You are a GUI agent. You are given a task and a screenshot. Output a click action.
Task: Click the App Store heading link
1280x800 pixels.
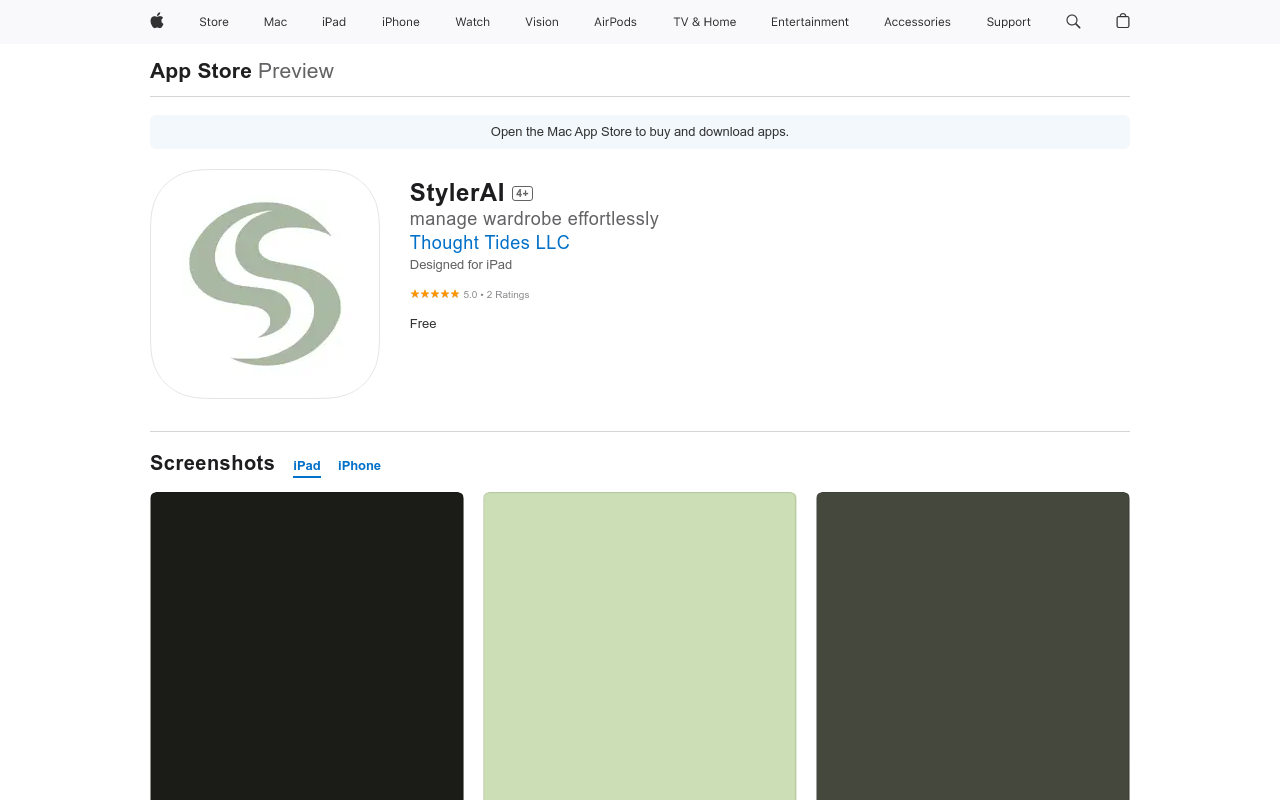click(201, 71)
